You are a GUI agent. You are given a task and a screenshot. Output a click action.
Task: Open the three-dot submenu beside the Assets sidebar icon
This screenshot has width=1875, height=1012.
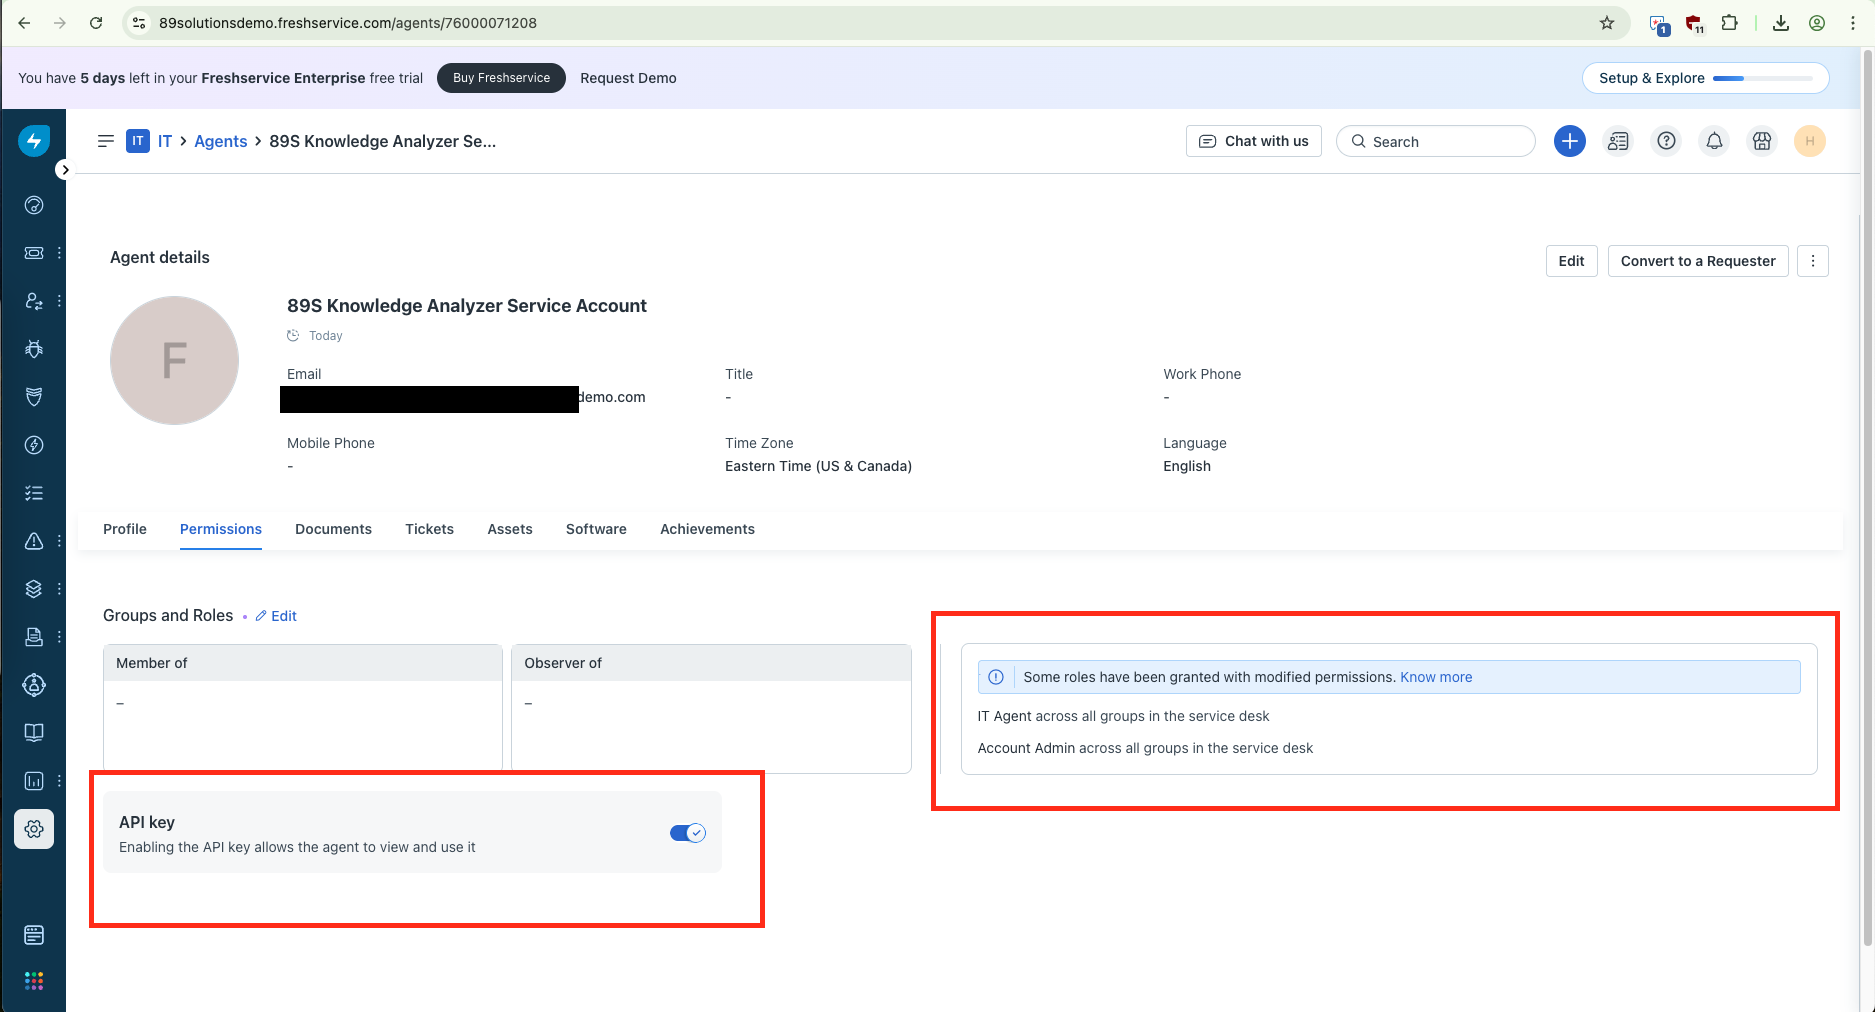pos(59,589)
